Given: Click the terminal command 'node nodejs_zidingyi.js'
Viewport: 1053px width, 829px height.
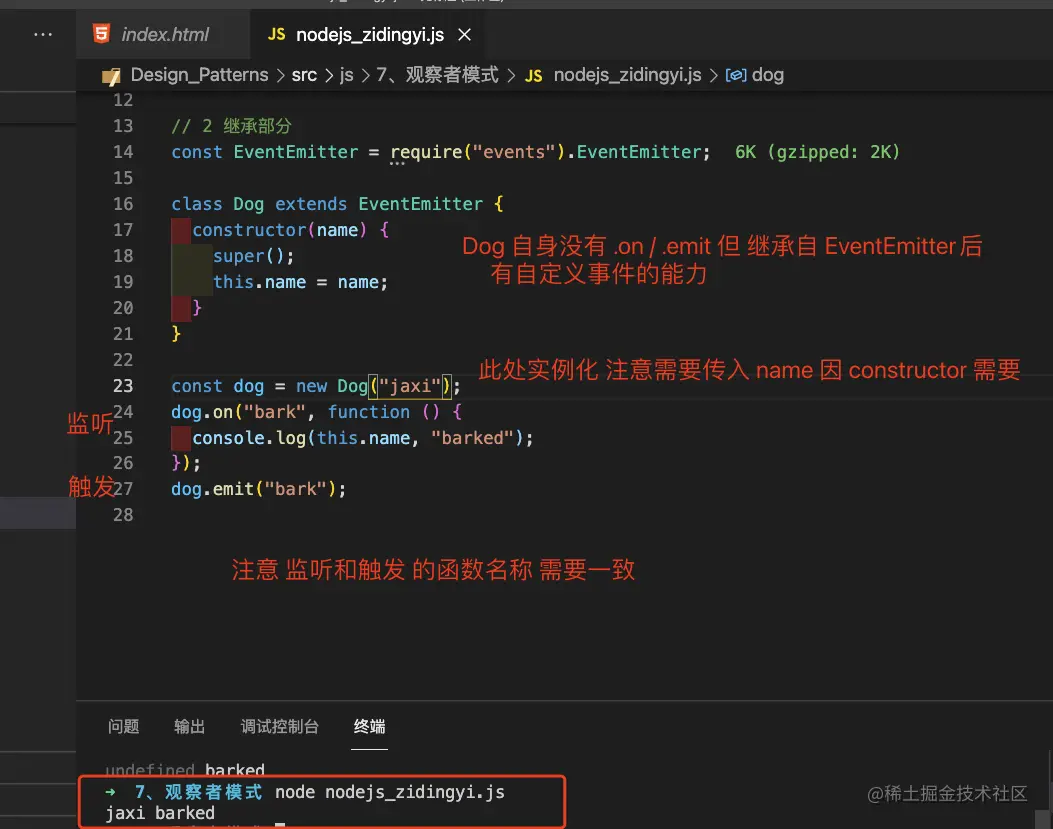Looking at the screenshot, I should [x=390, y=792].
